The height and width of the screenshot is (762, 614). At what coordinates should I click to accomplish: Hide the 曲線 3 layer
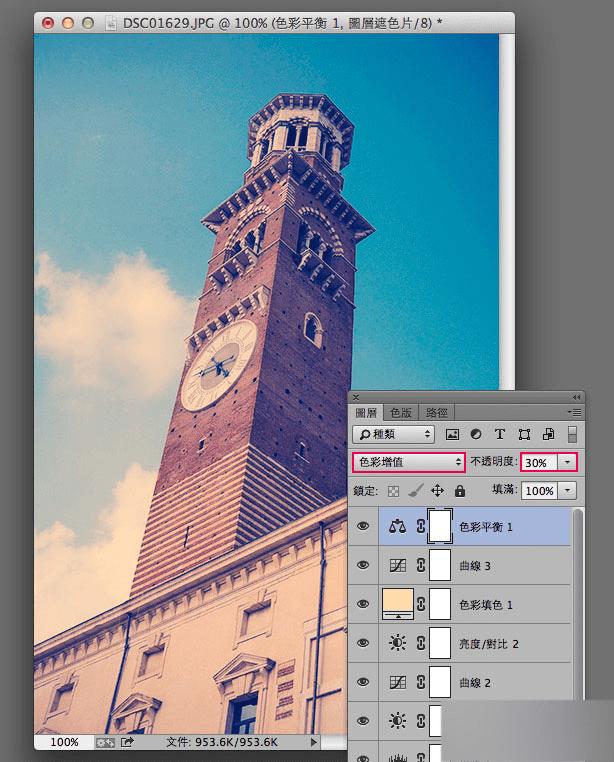point(363,565)
